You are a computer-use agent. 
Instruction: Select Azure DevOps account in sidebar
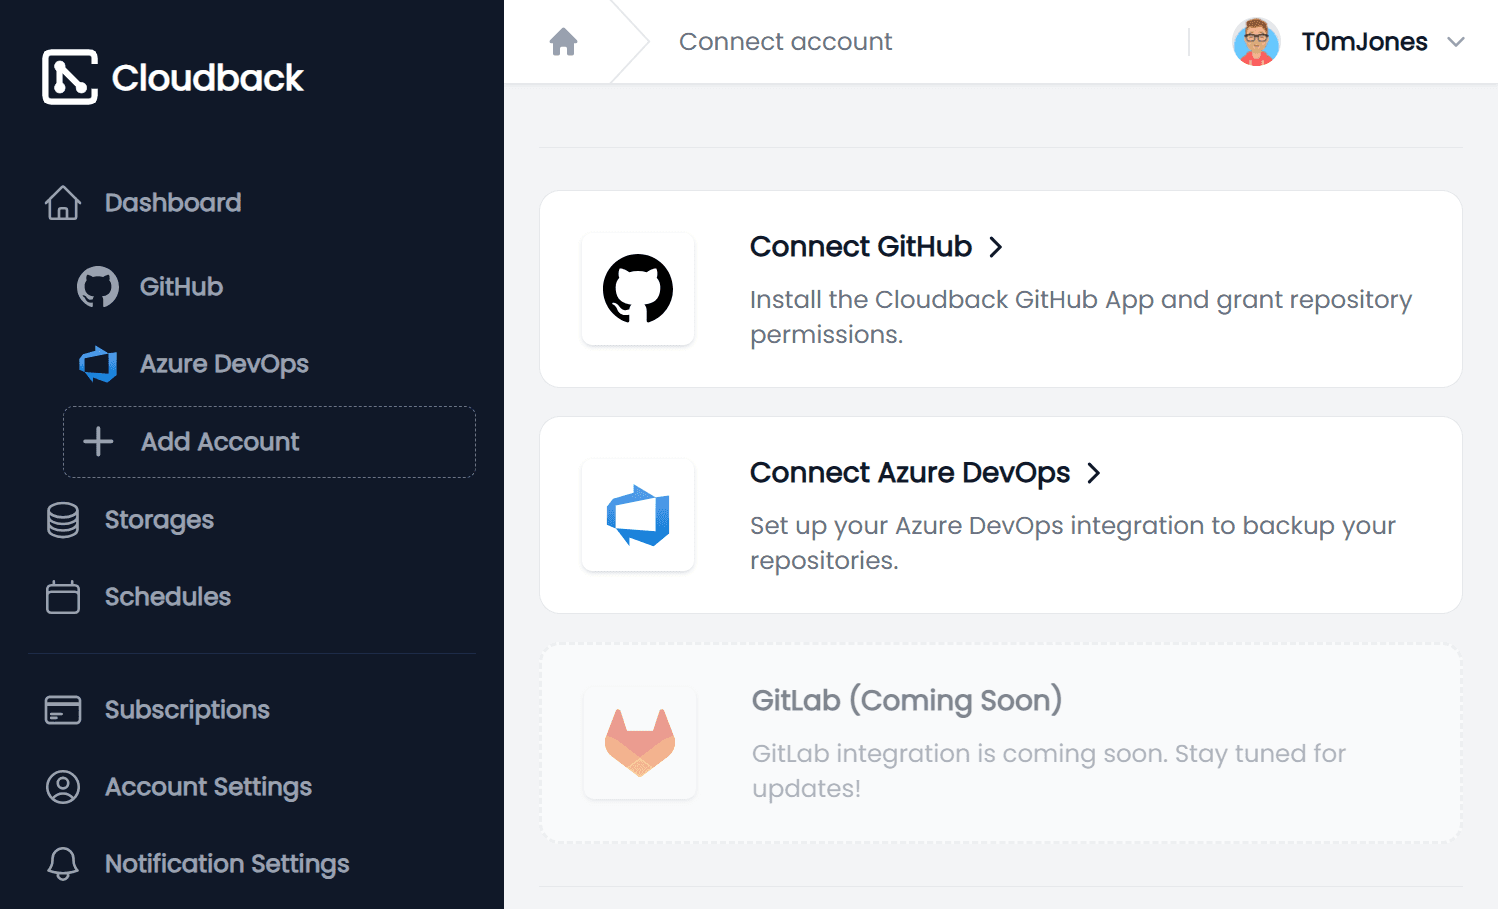(x=224, y=364)
